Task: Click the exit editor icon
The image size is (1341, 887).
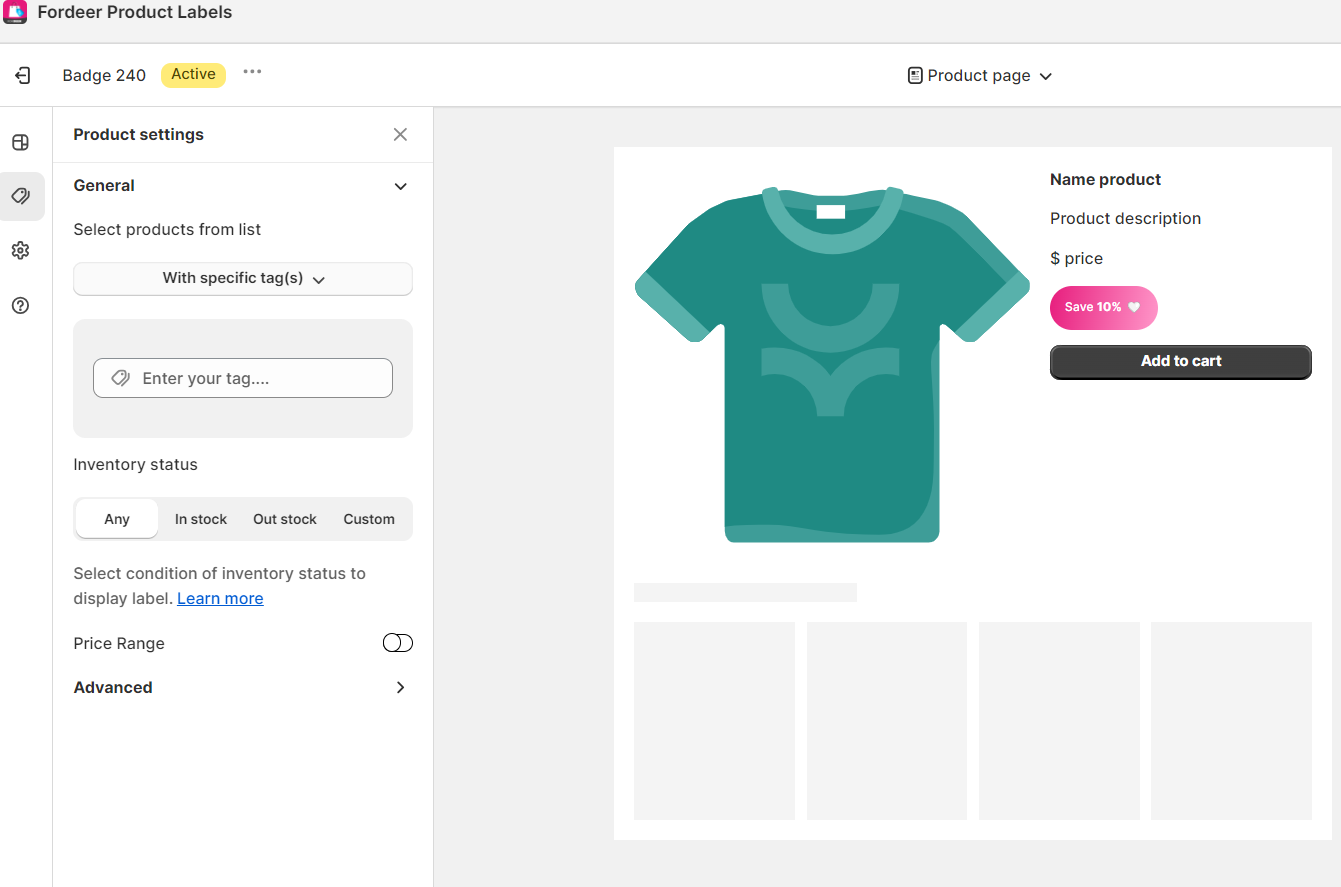Action: (22, 75)
